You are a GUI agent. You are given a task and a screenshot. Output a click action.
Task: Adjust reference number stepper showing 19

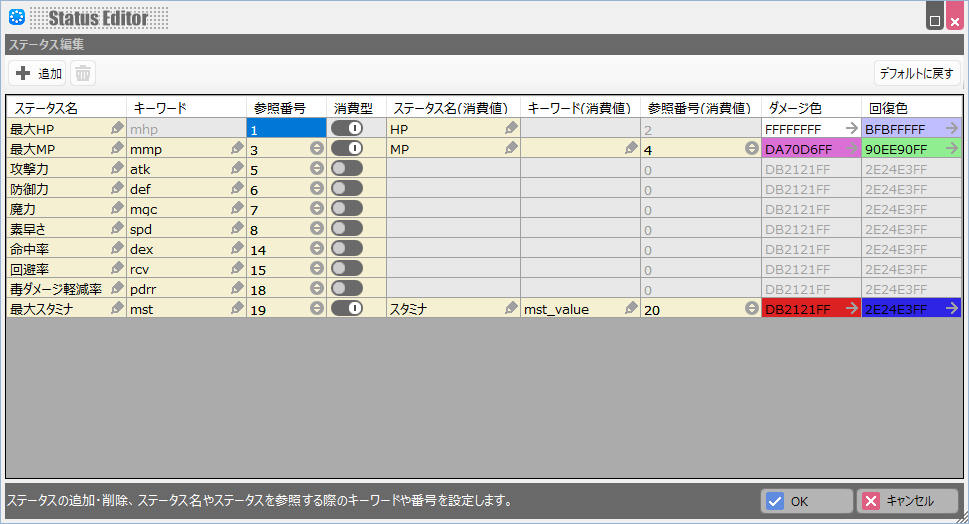coord(317,309)
